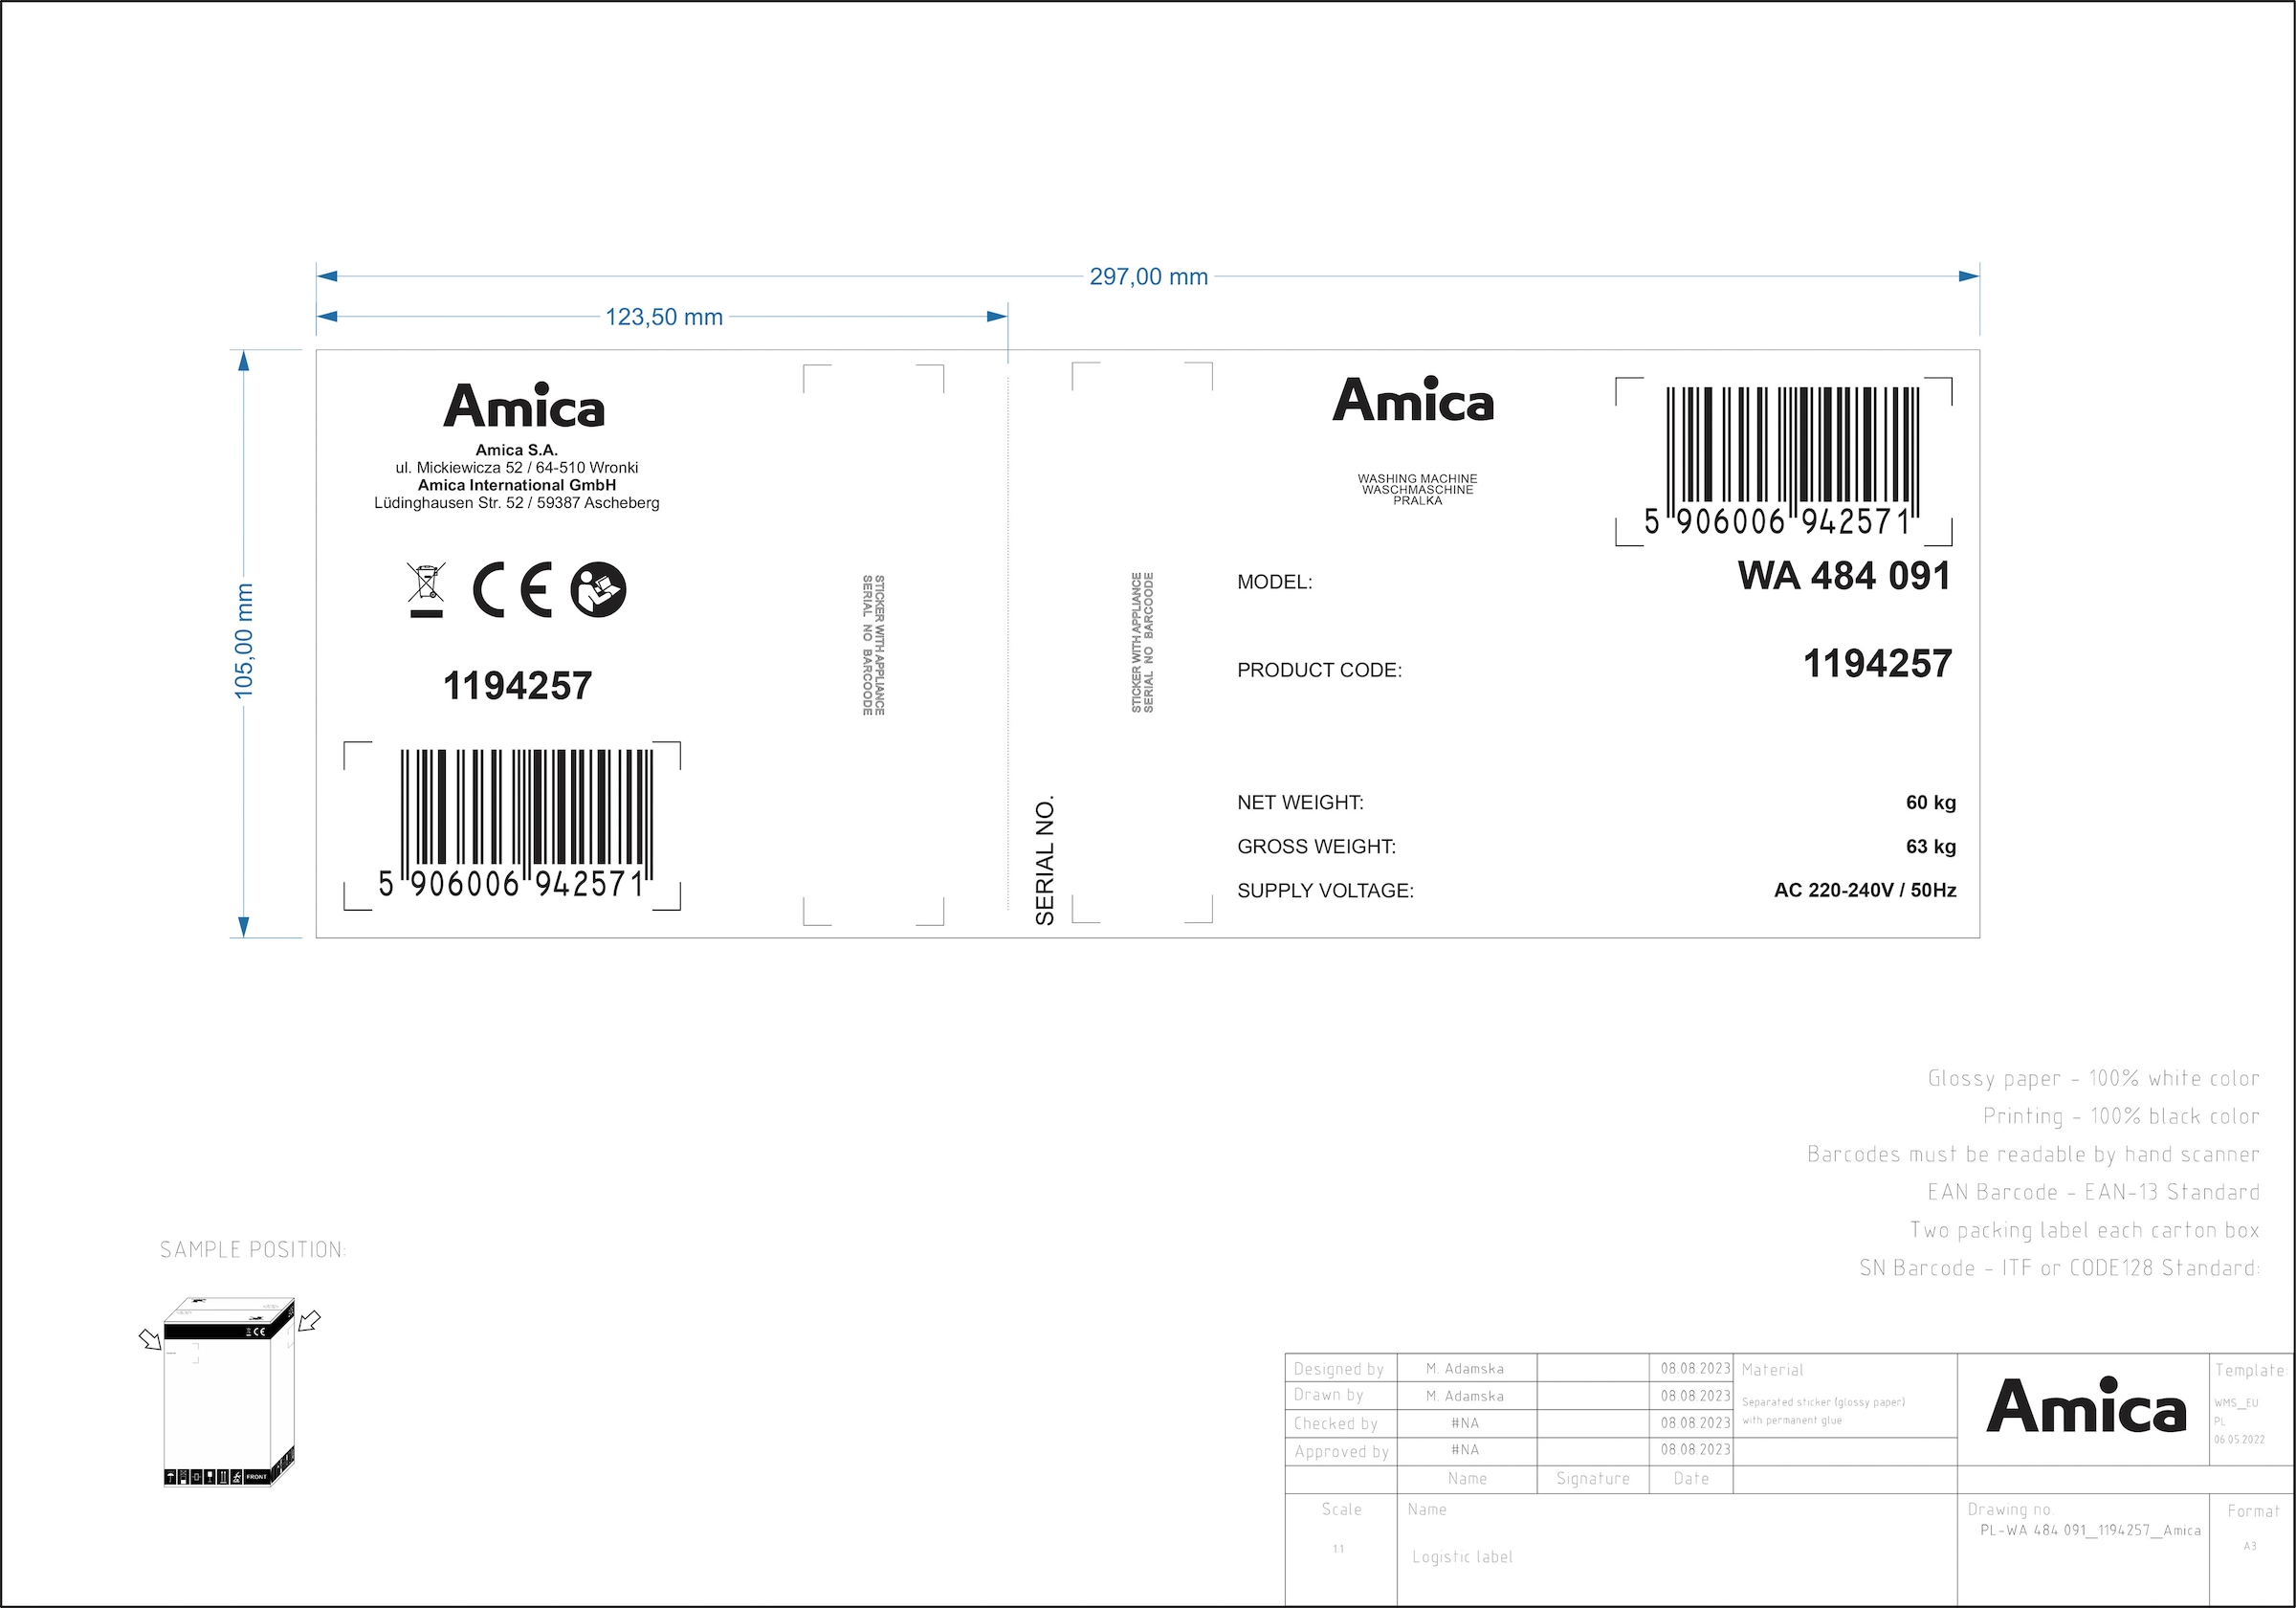Viewport: 2296px width, 1608px height.
Task: Click the Amica logo in the title block
Action: pyautogui.click(x=2086, y=1405)
